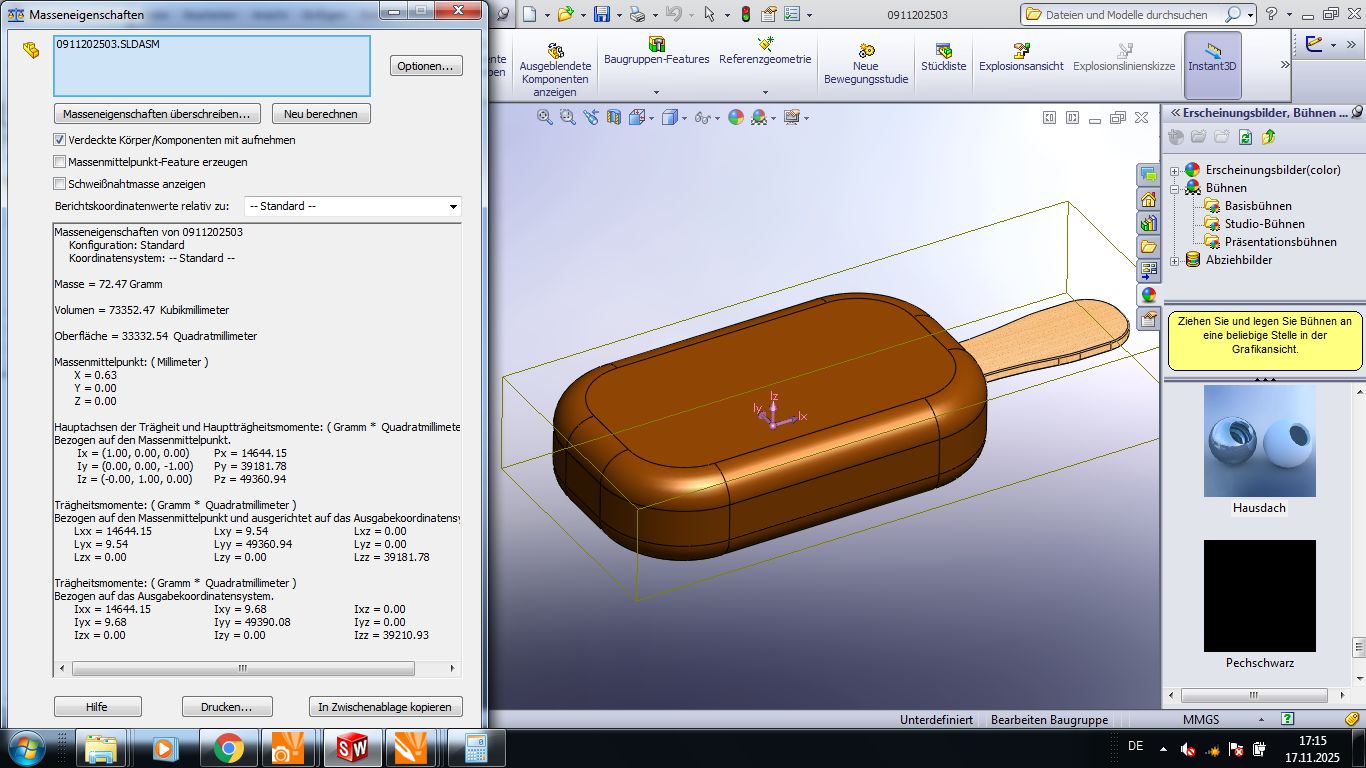Click the Zoom to Area icon
The image size is (1366, 768).
(568, 117)
